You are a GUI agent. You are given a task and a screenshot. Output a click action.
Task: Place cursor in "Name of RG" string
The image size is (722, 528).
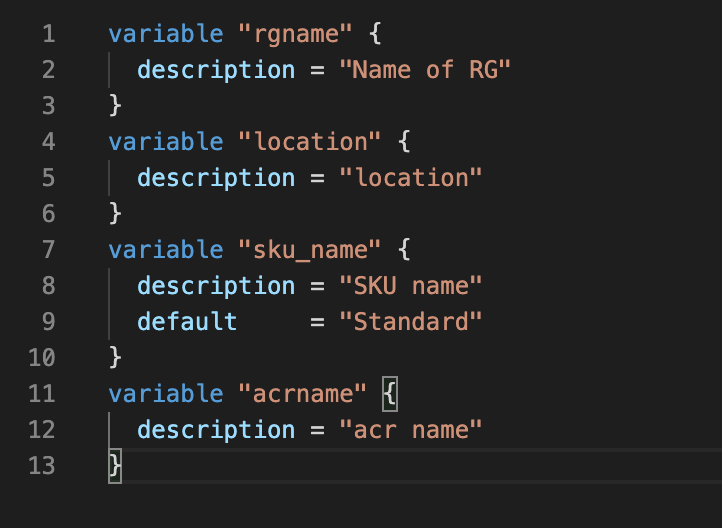click(425, 70)
